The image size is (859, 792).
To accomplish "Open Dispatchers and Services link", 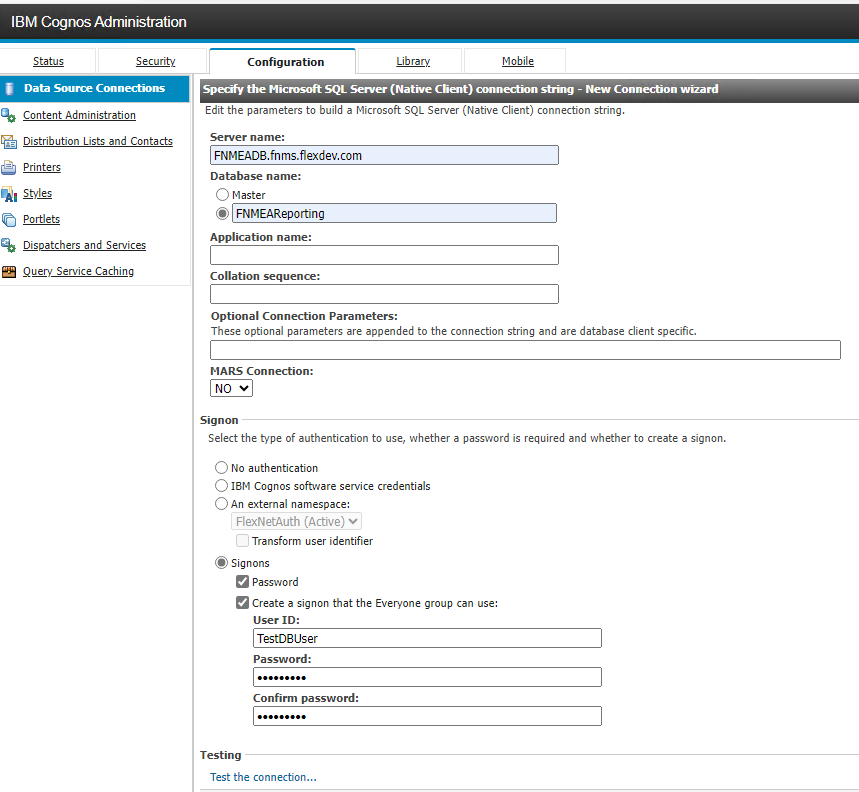I will (x=84, y=245).
